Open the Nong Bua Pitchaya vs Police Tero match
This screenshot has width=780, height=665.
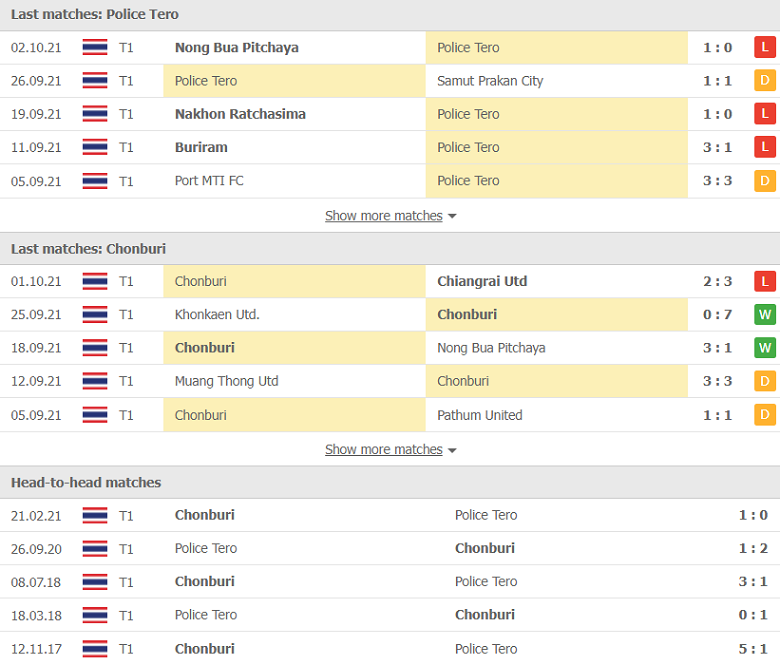point(390,48)
